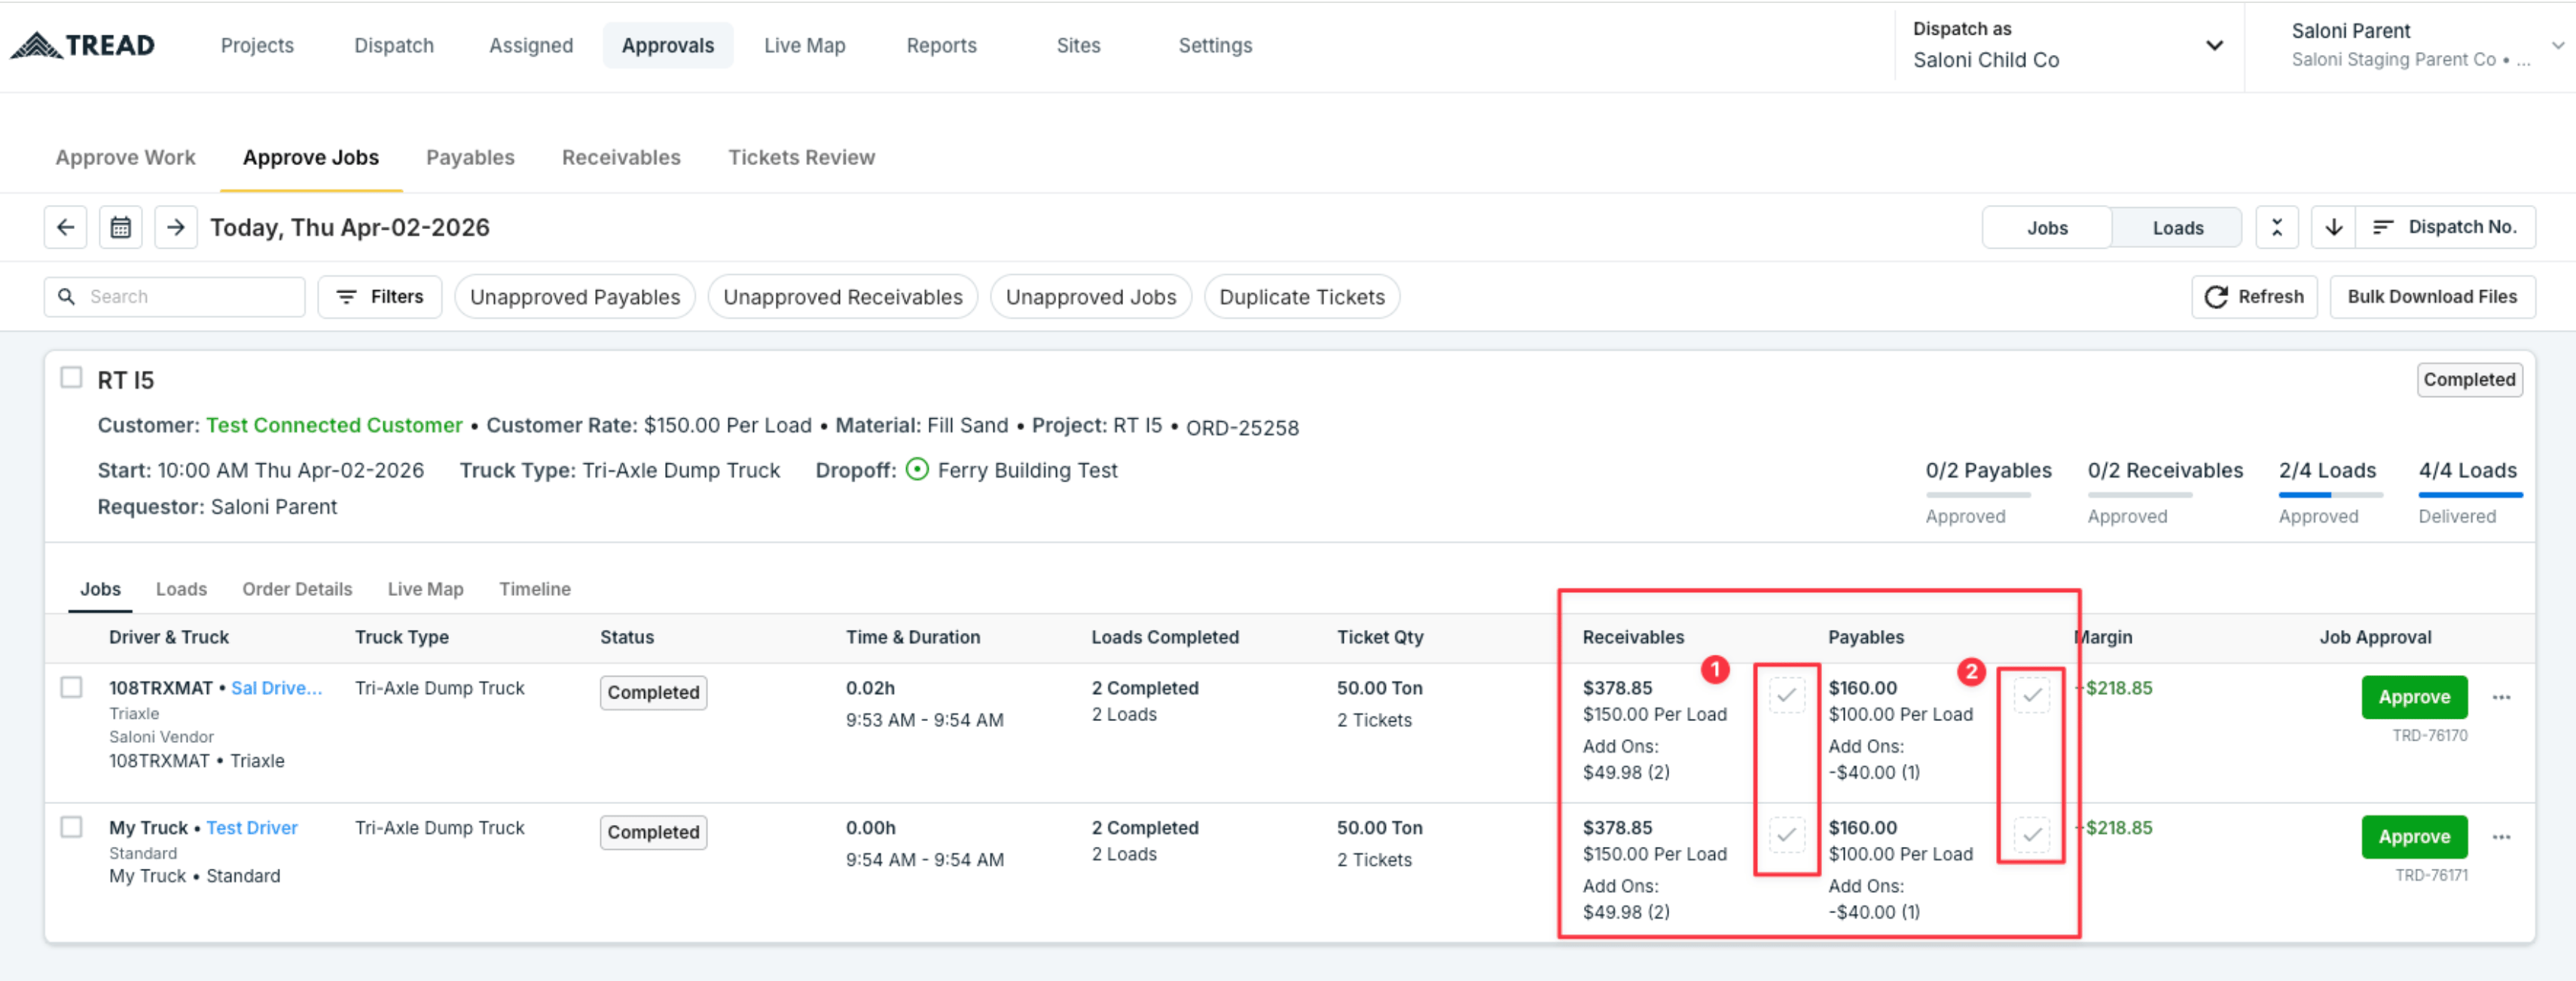Select the order's Live Map sub-tab
This screenshot has height=981, width=2576.
[425, 590]
